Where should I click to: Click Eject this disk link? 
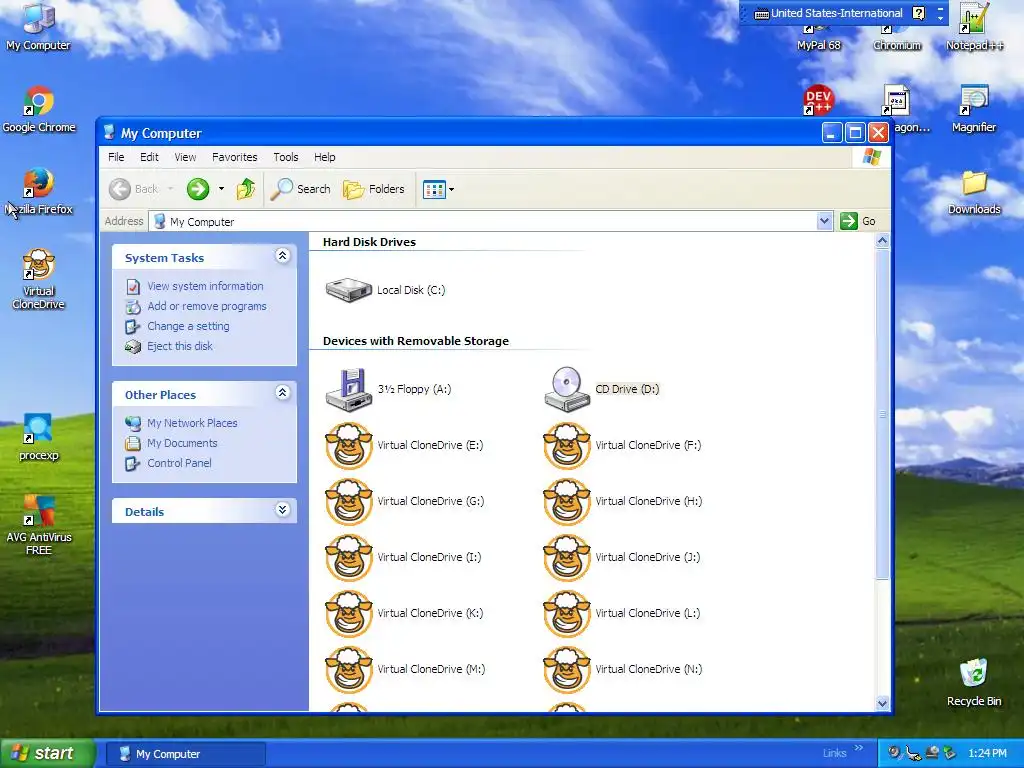[180, 346]
